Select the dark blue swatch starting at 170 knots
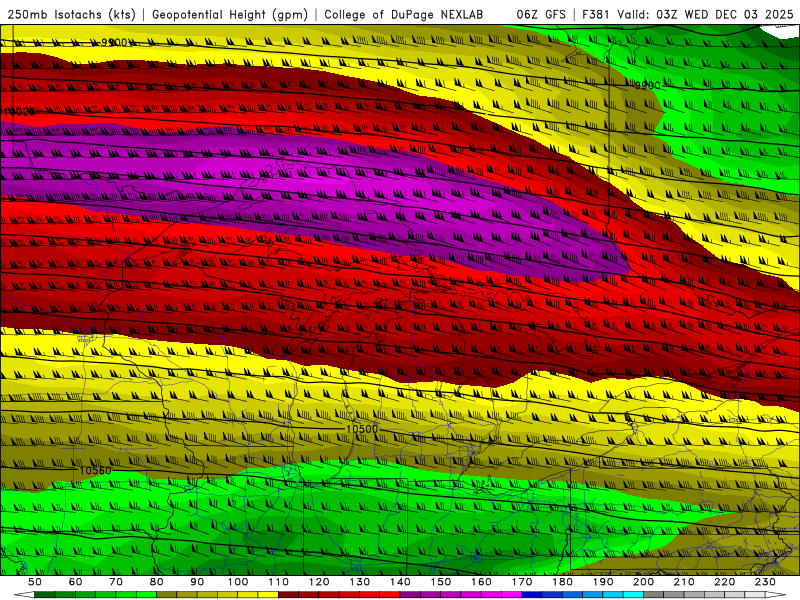 click(x=532, y=595)
